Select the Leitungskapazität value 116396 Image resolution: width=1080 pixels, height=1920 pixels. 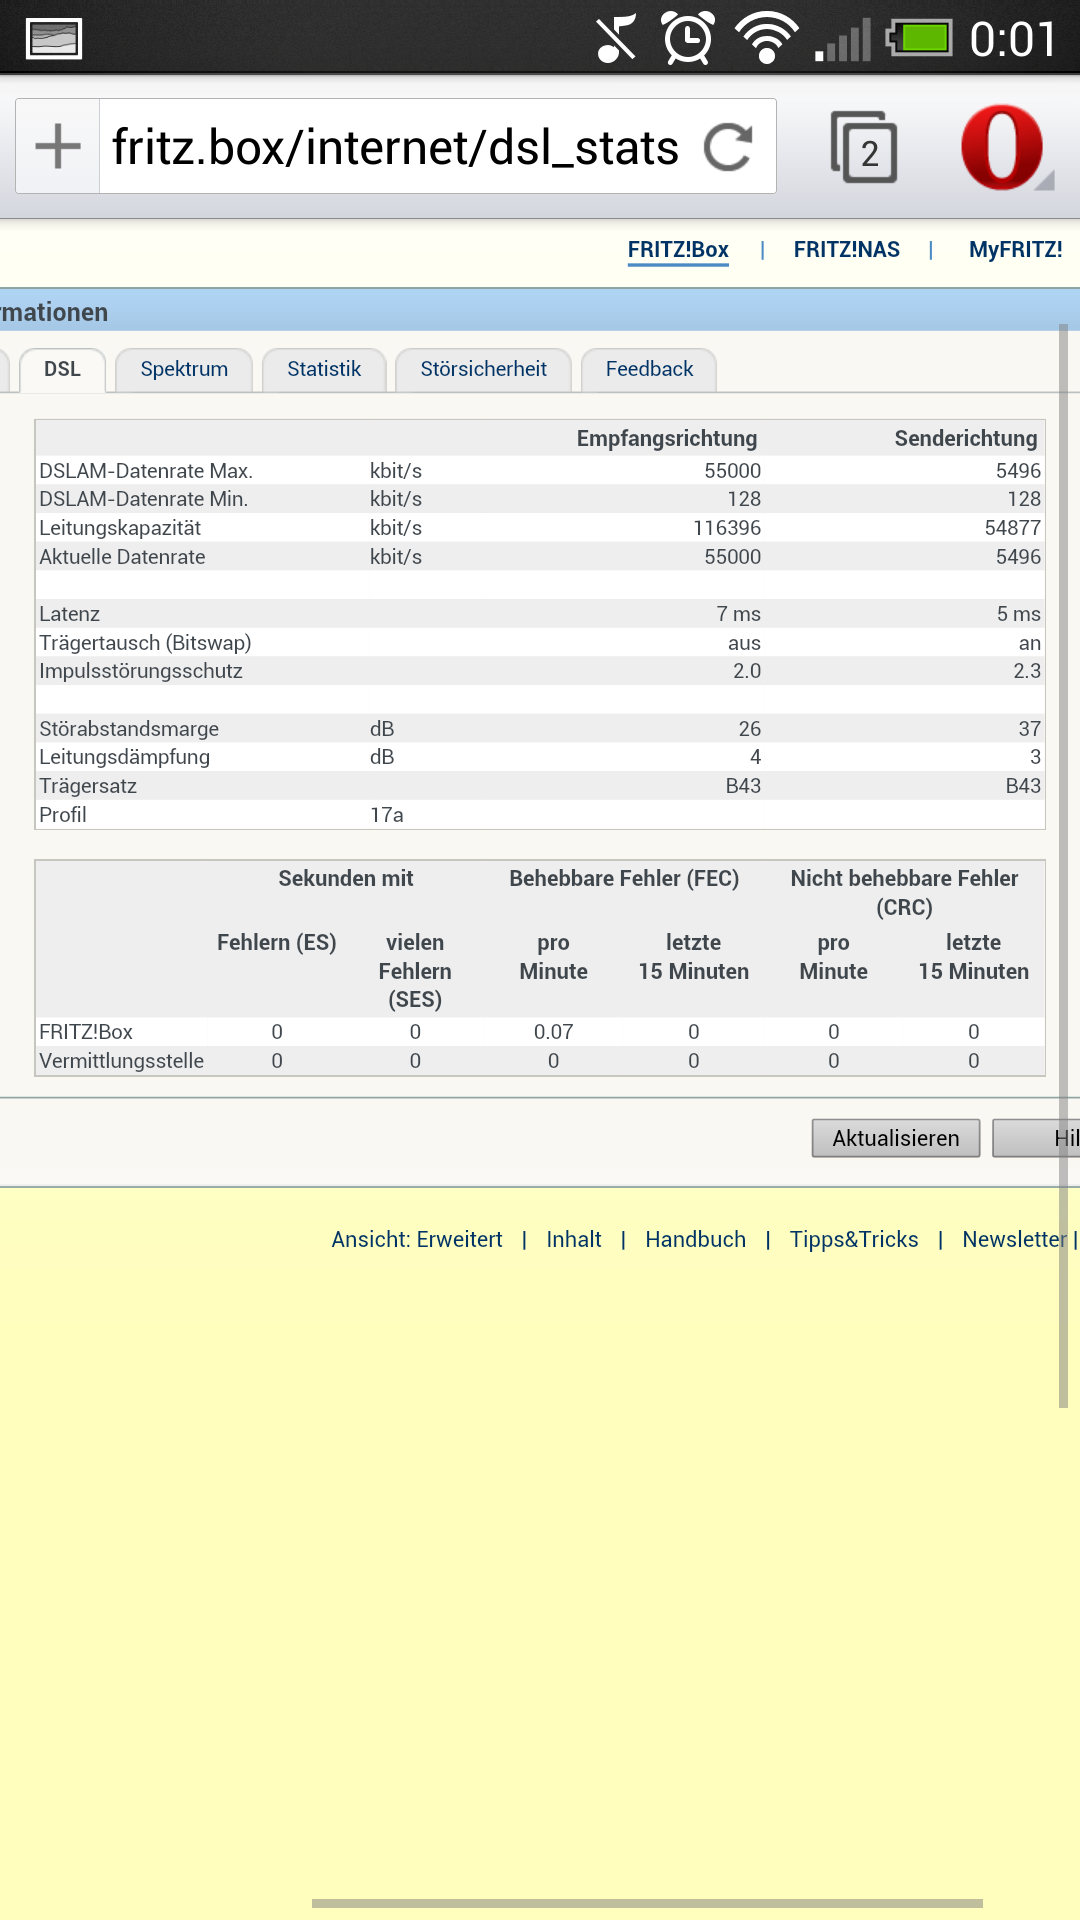tap(727, 528)
